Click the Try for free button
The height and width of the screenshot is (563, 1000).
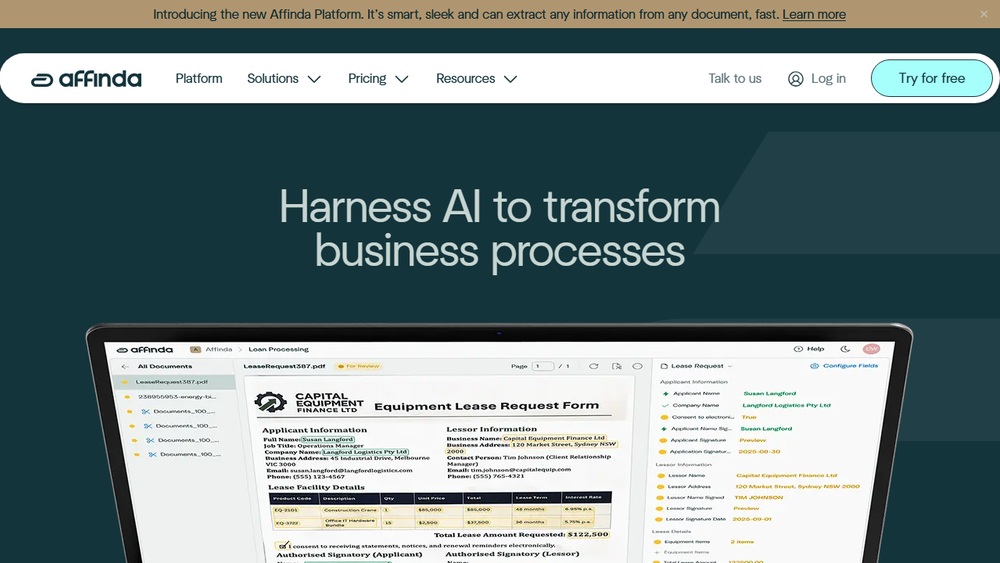(x=932, y=78)
